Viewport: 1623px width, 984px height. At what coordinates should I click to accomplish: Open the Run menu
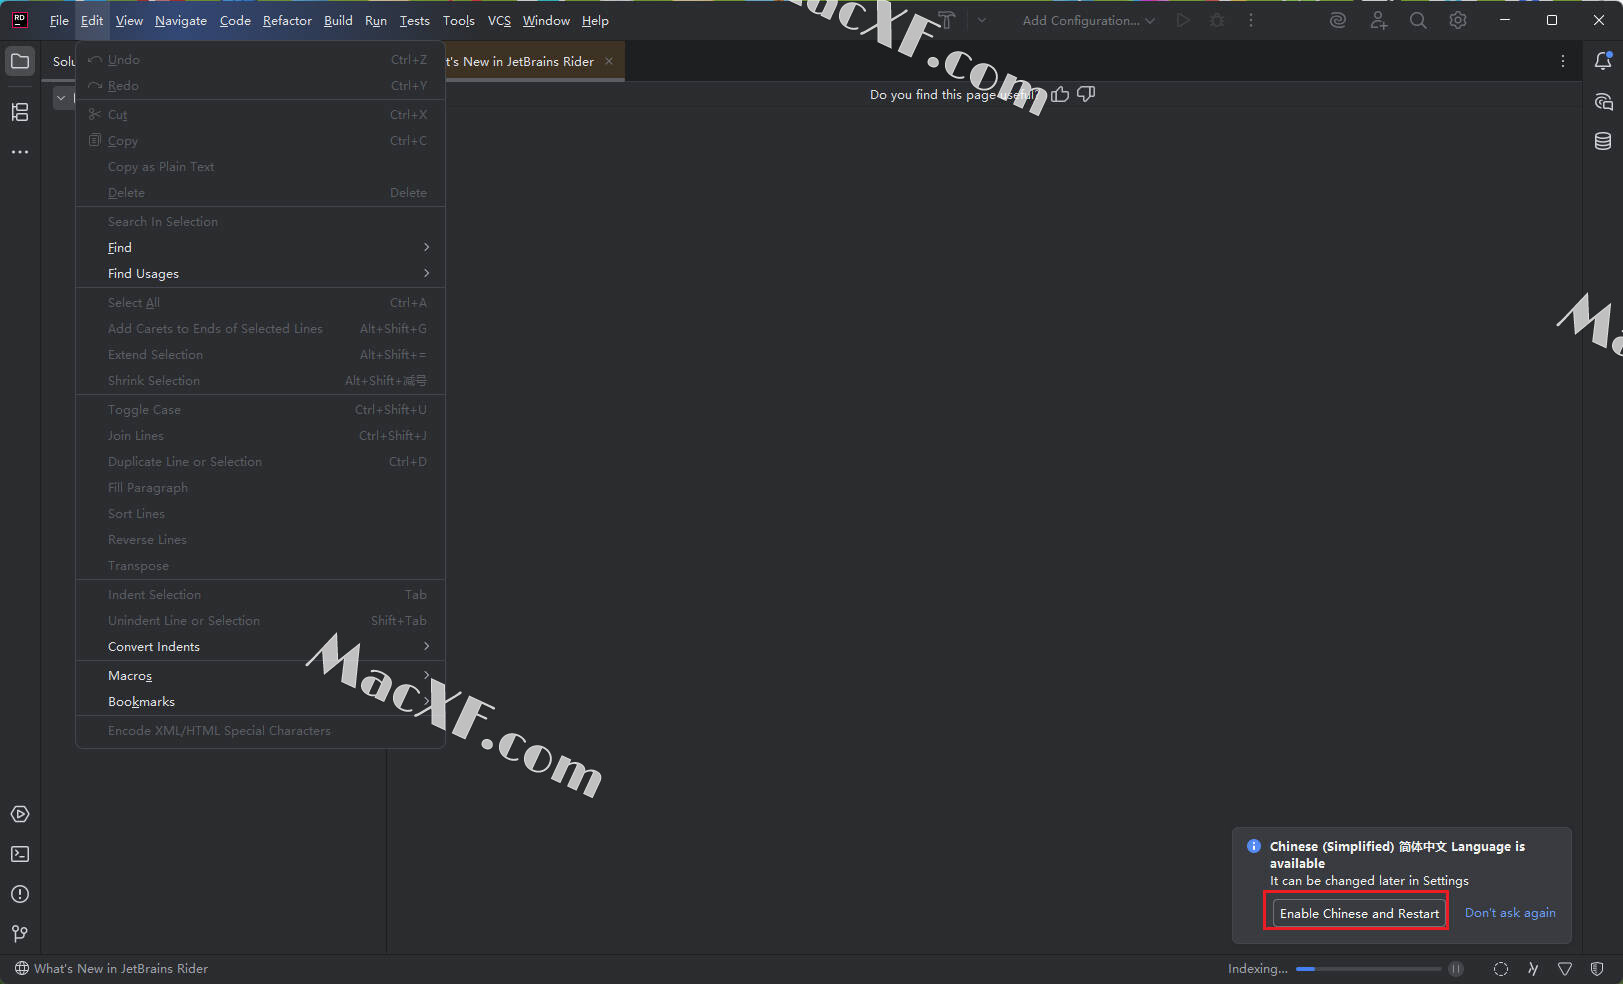click(x=376, y=20)
